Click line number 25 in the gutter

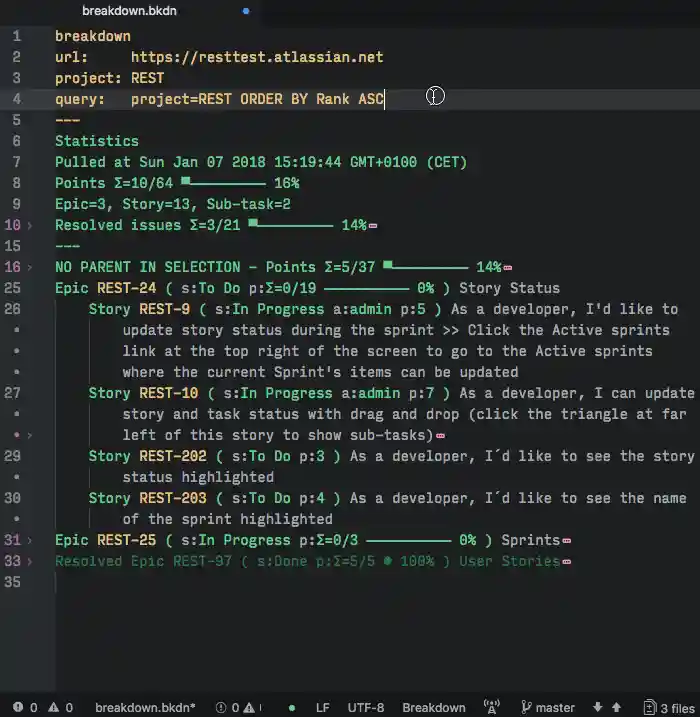click(12, 288)
